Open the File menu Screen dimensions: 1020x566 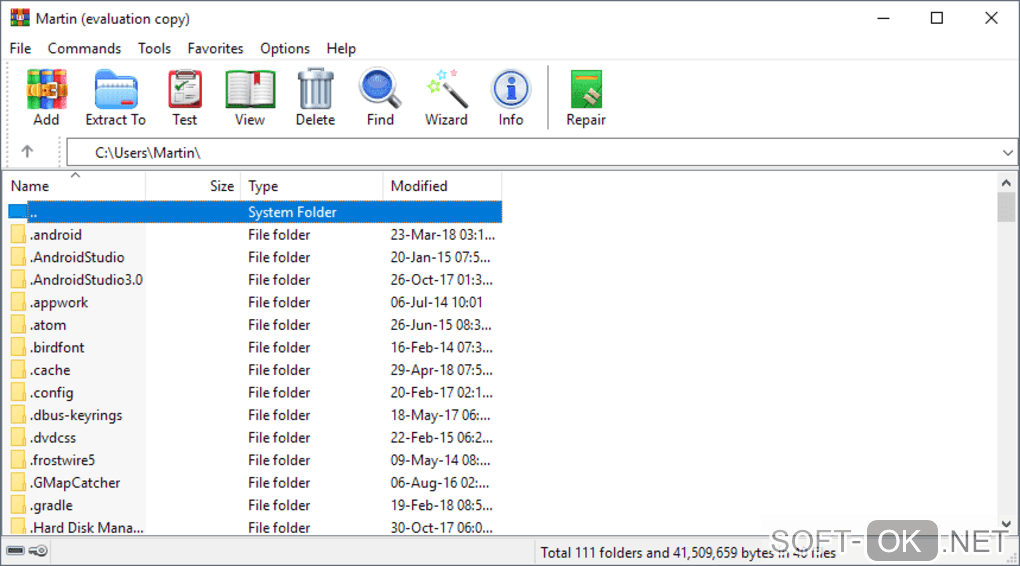point(20,48)
